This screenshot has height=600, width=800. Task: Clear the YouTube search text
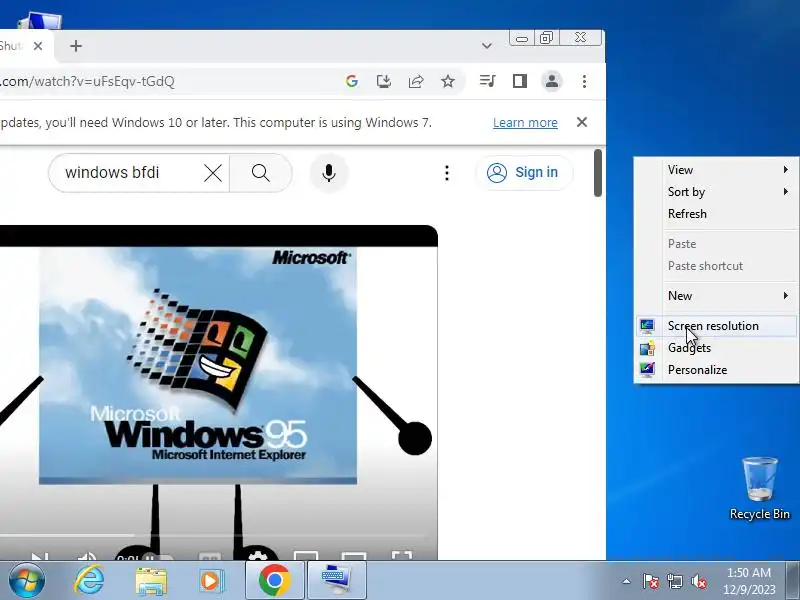tap(213, 173)
